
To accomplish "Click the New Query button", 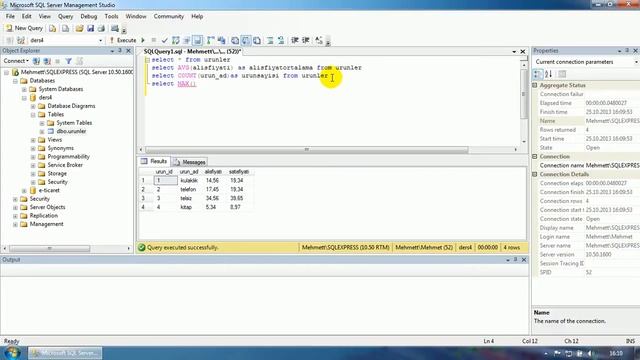I will 24,28.
